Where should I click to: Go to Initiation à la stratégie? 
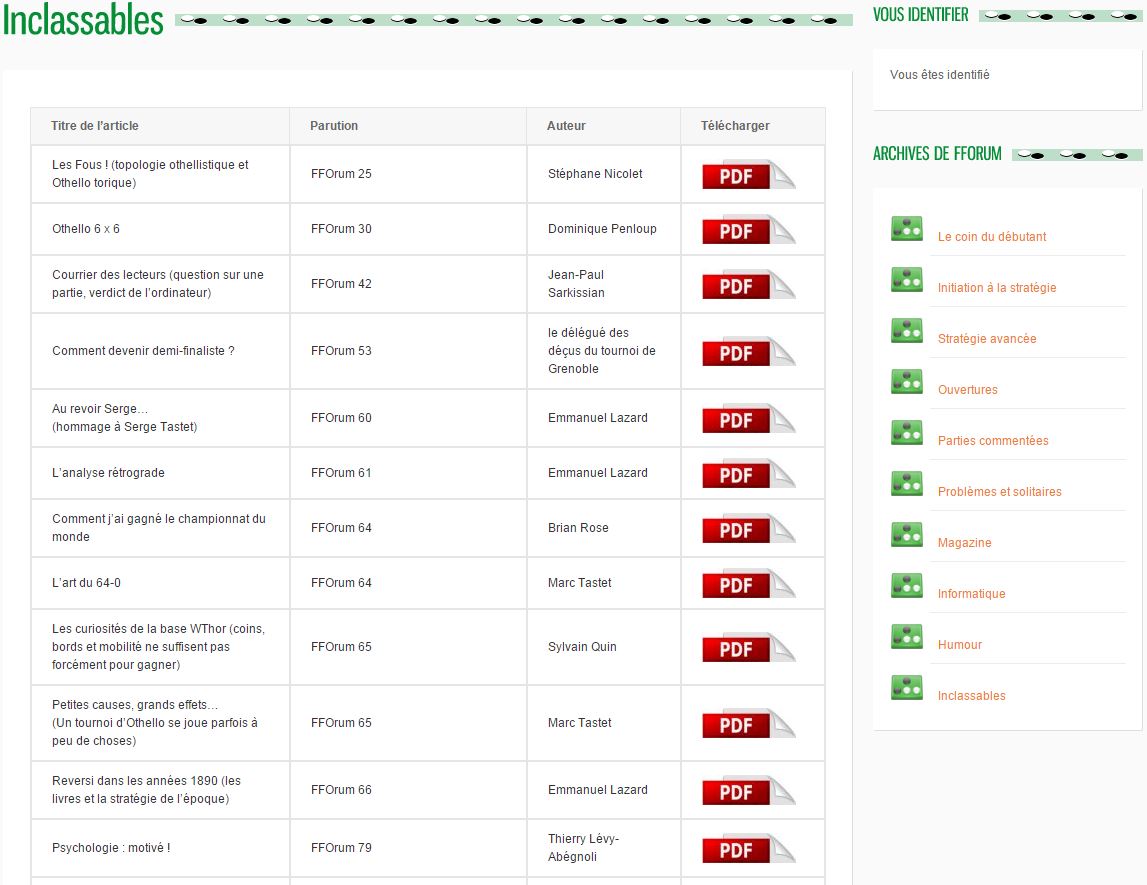[x=996, y=288]
